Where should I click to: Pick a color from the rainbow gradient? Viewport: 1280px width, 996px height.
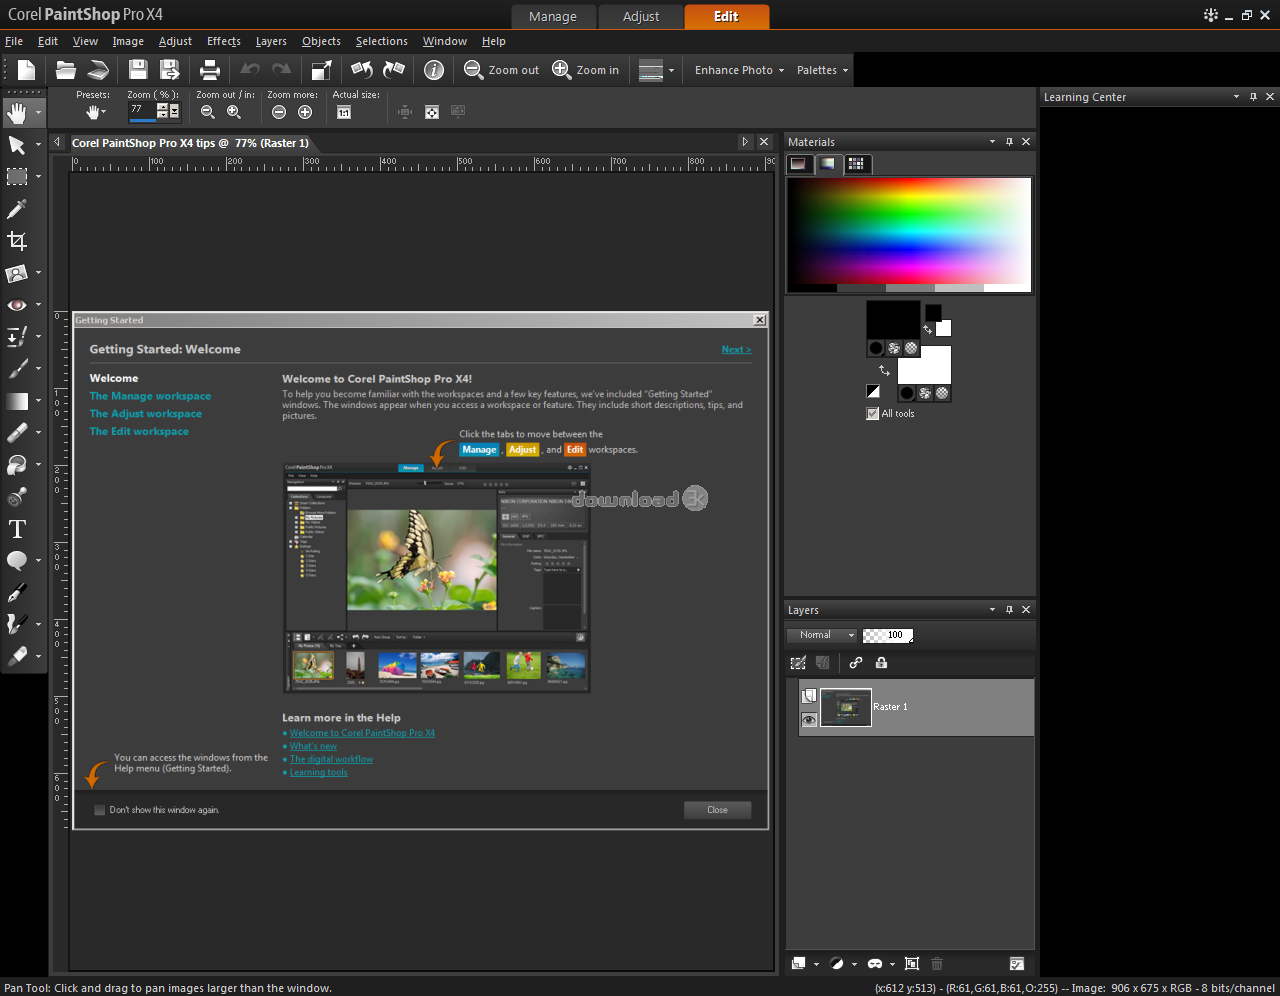[907, 230]
